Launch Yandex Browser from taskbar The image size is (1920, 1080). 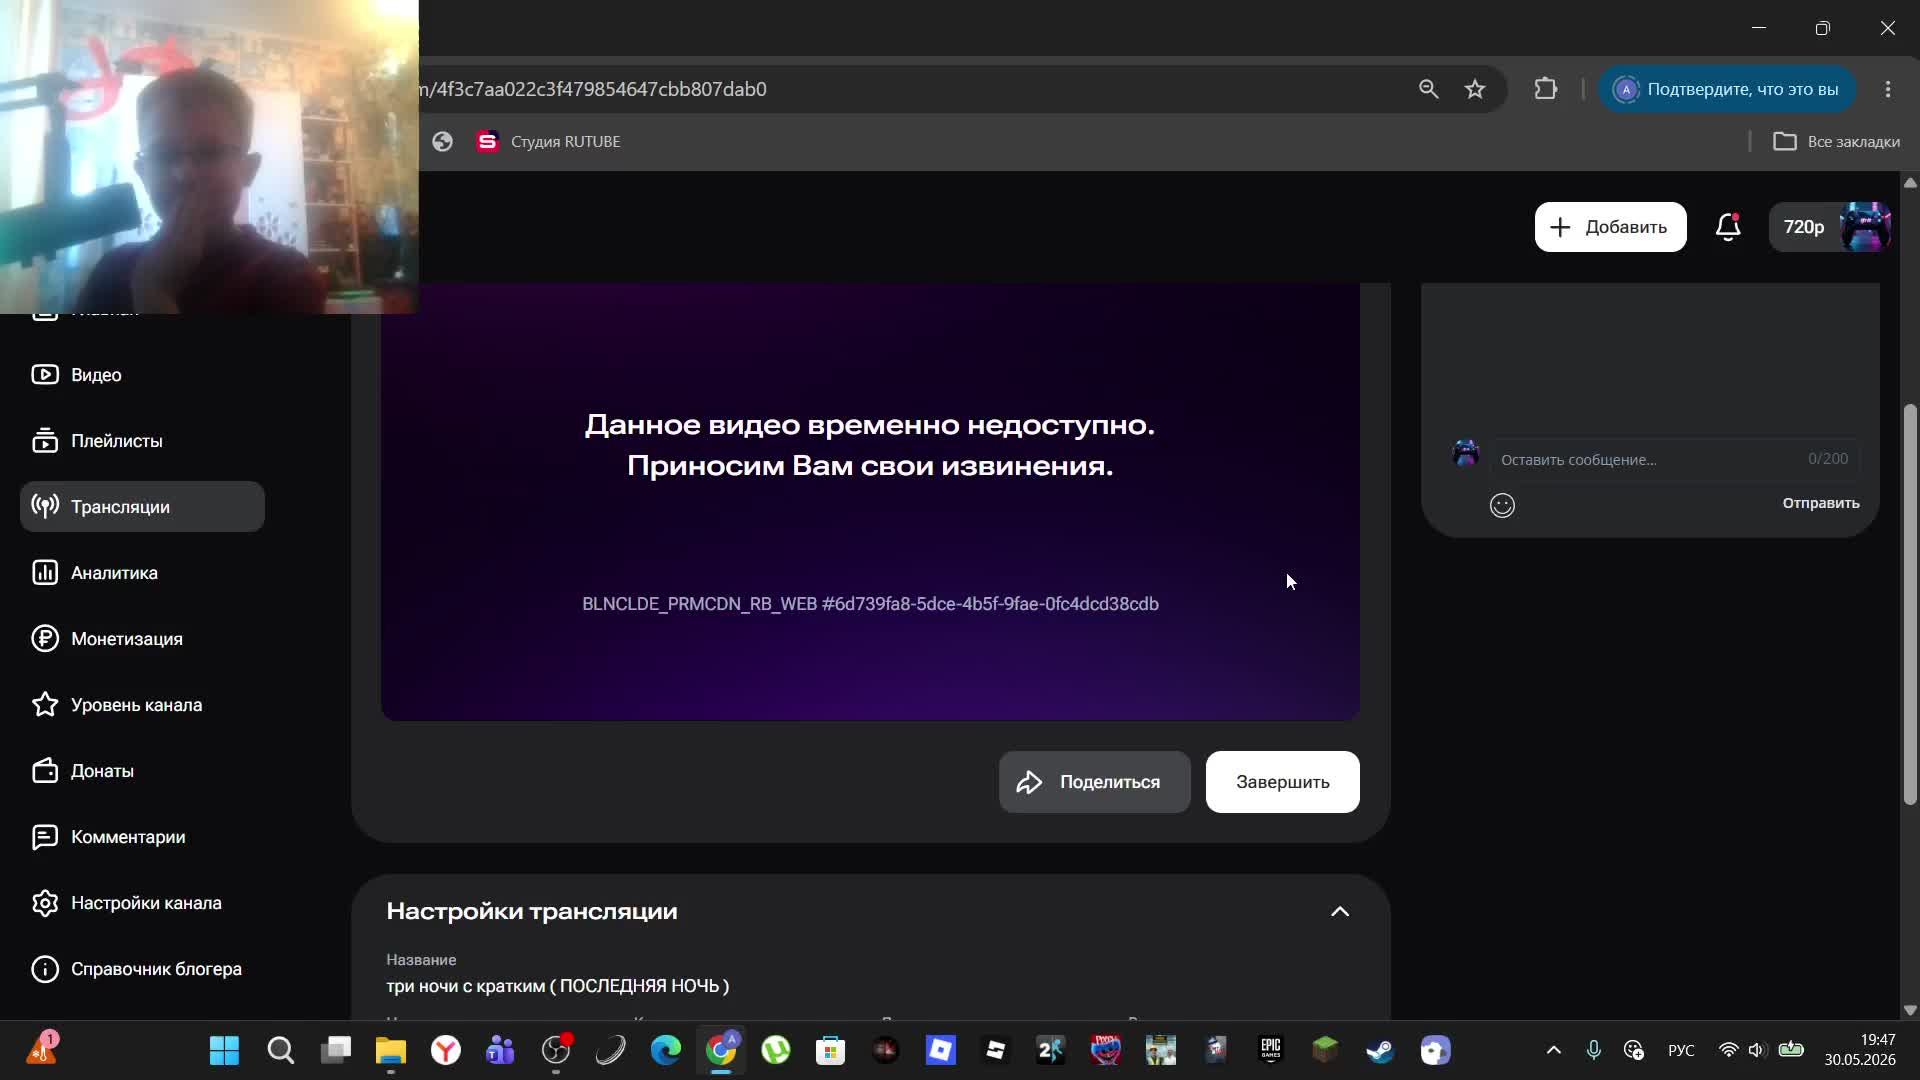(446, 1051)
